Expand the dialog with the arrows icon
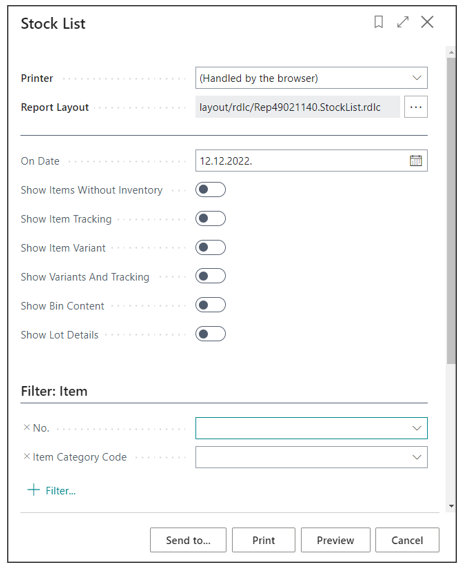 [x=403, y=22]
